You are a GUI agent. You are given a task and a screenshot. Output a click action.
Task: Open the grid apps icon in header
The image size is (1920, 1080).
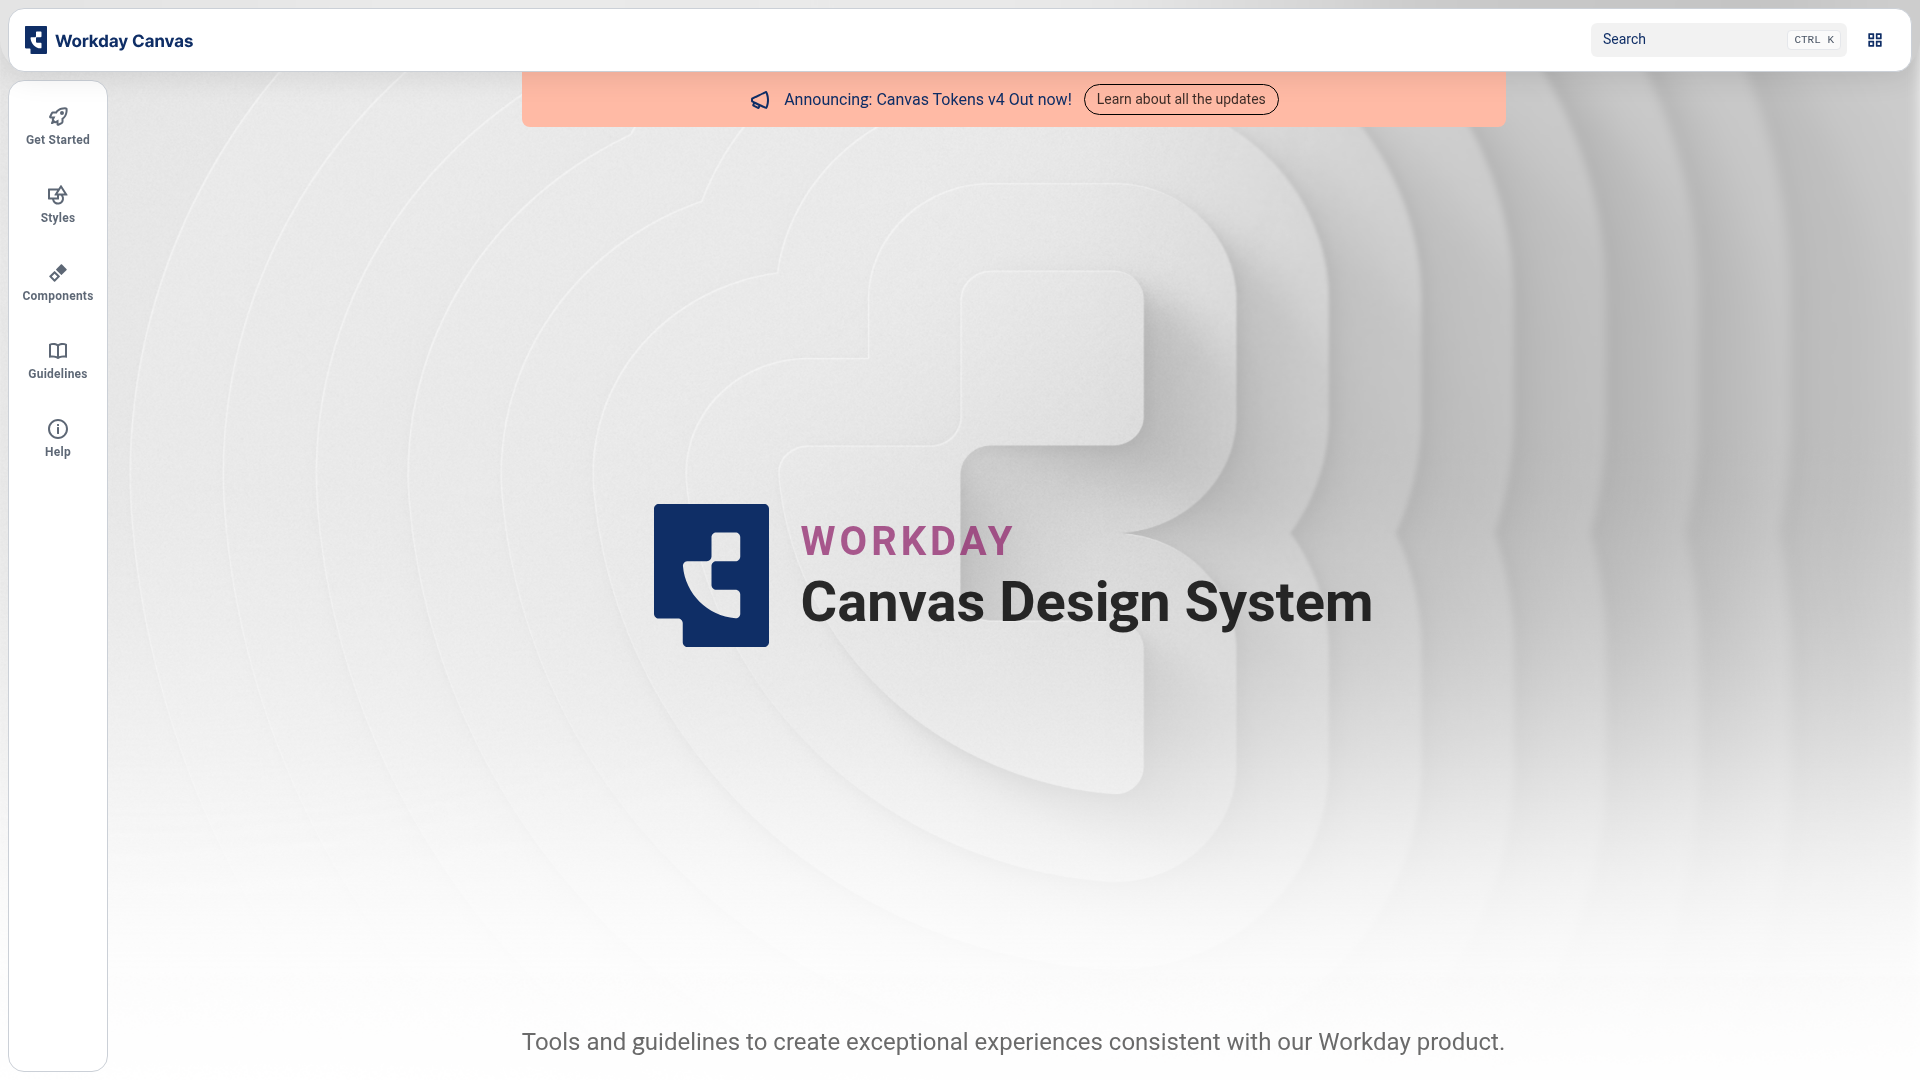[1875, 40]
